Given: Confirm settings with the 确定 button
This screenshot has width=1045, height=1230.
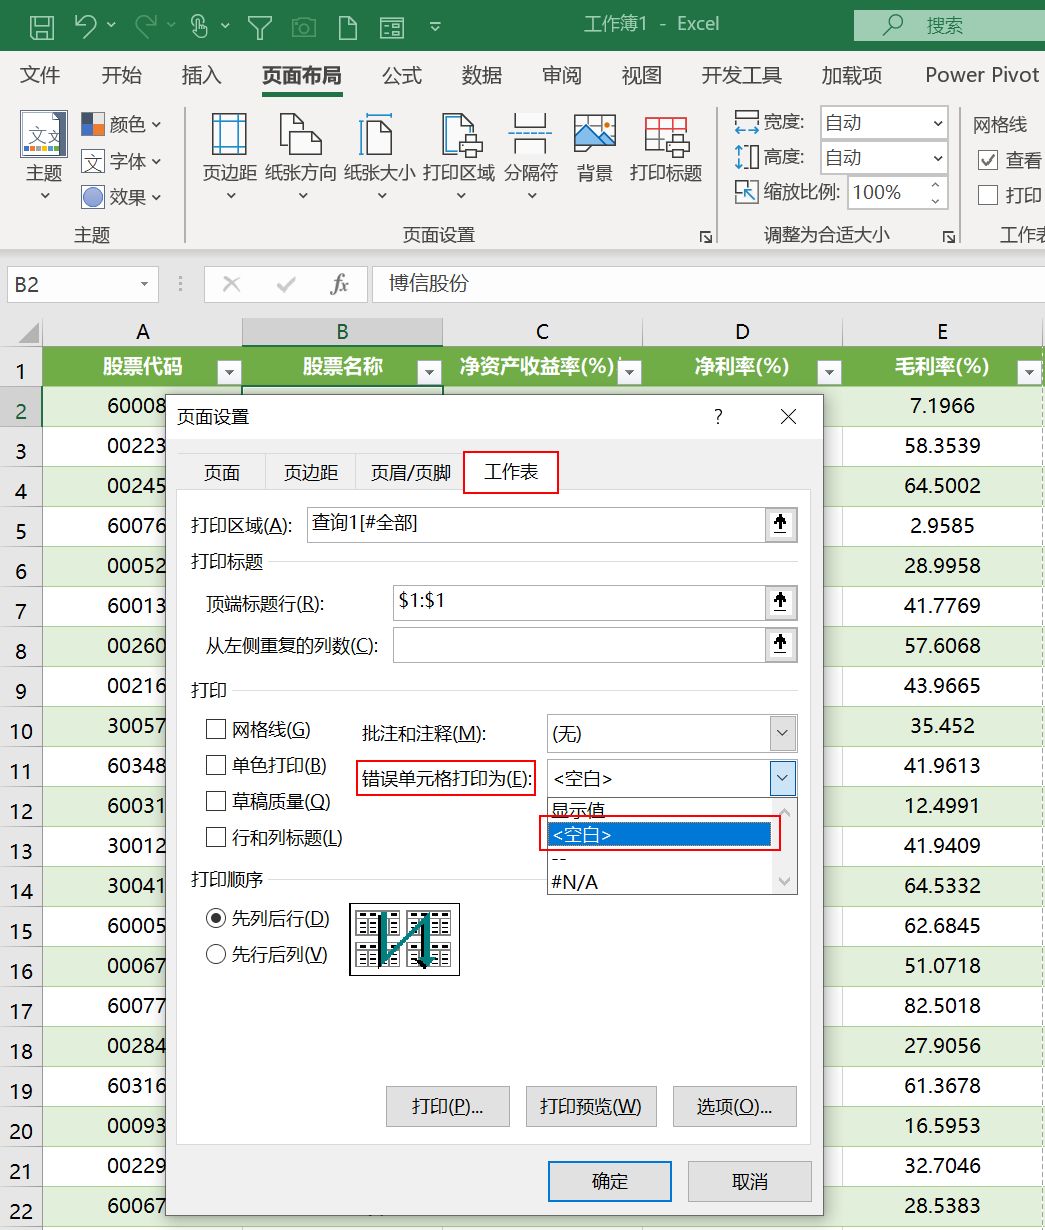Looking at the screenshot, I should click(x=608, y=1181).
